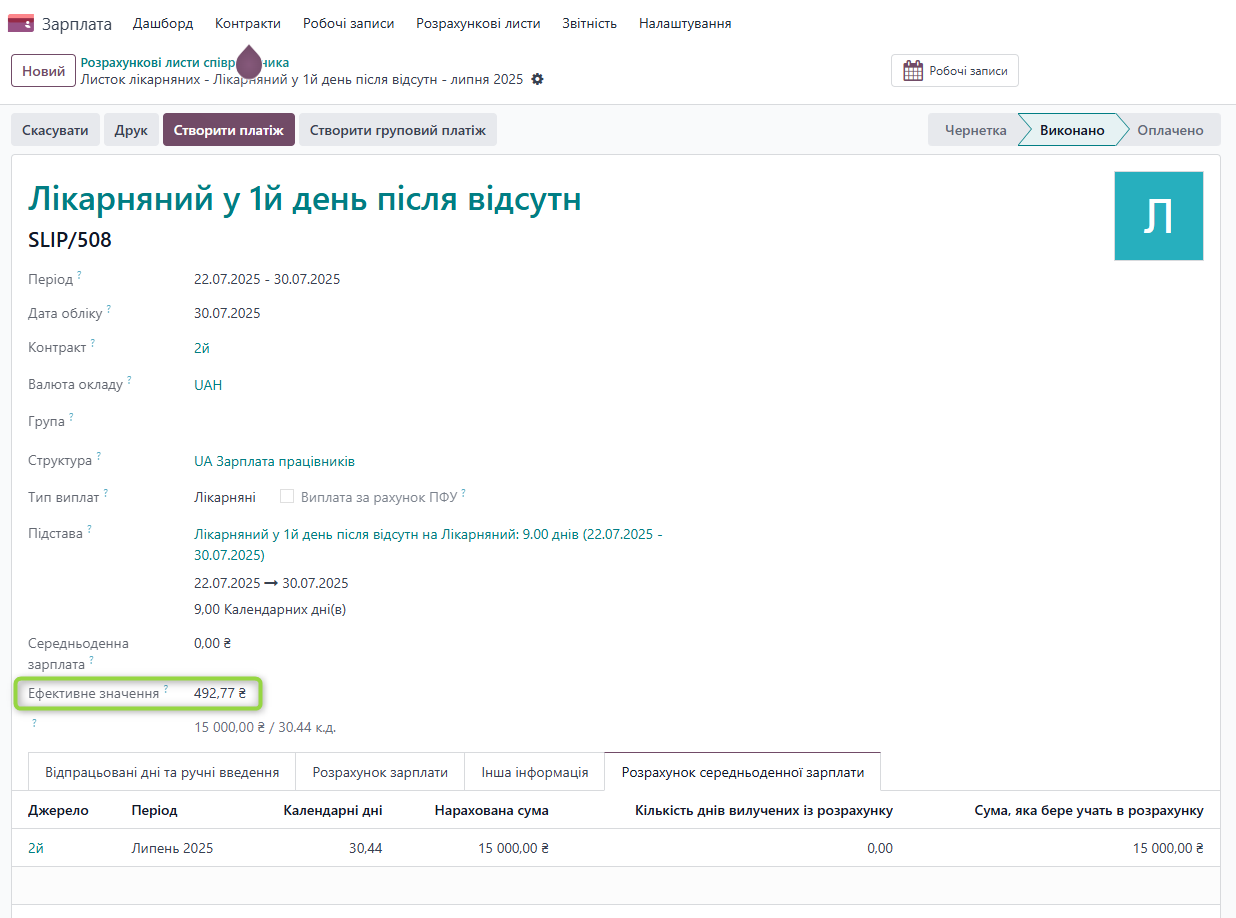Open the gear actions menu near breadcrumb

point(537,79)
